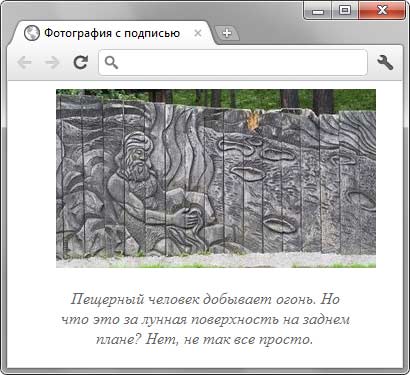This screenshot has width=410, height=375.
Task: Open the wrench settings menu
Action: click(x=385, y=62)
